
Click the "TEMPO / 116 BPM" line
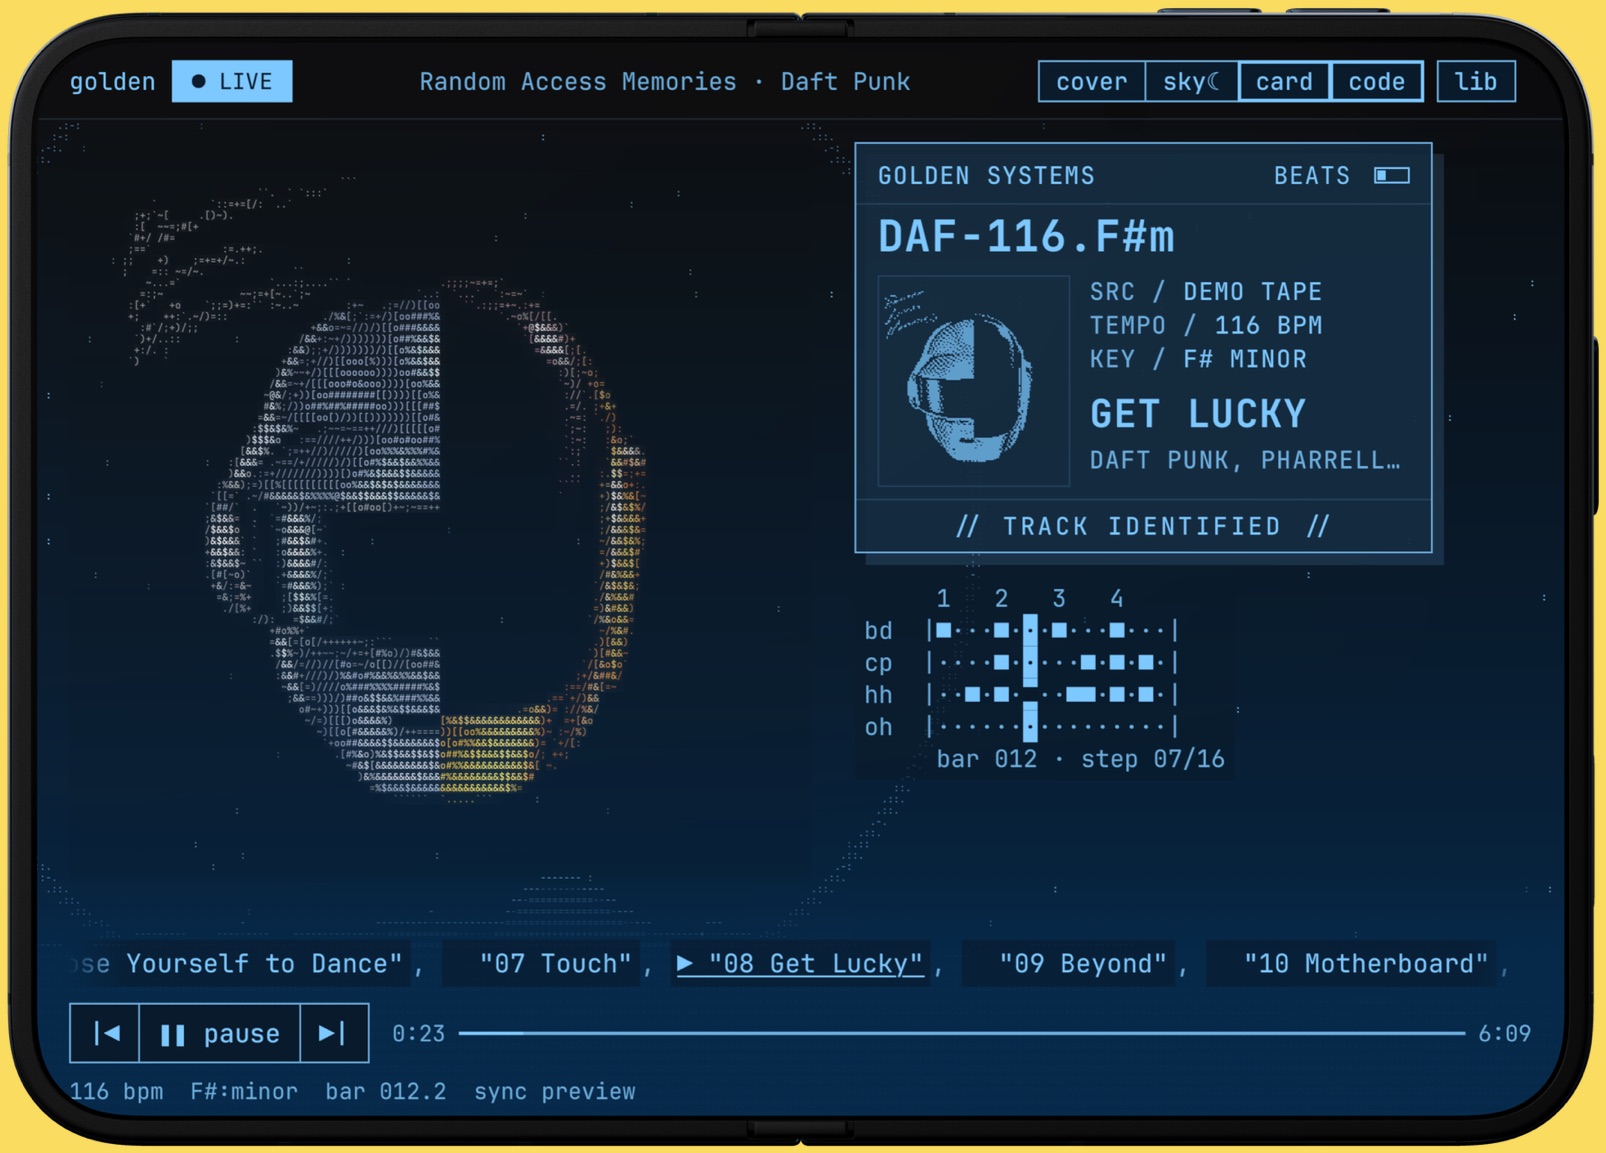click(x=1206, y=325)
